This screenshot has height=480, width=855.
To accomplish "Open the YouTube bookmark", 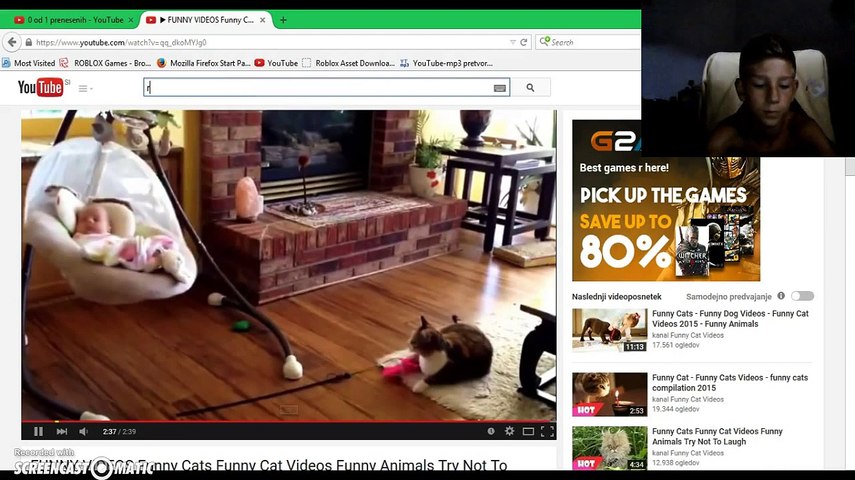I will 276,63.
